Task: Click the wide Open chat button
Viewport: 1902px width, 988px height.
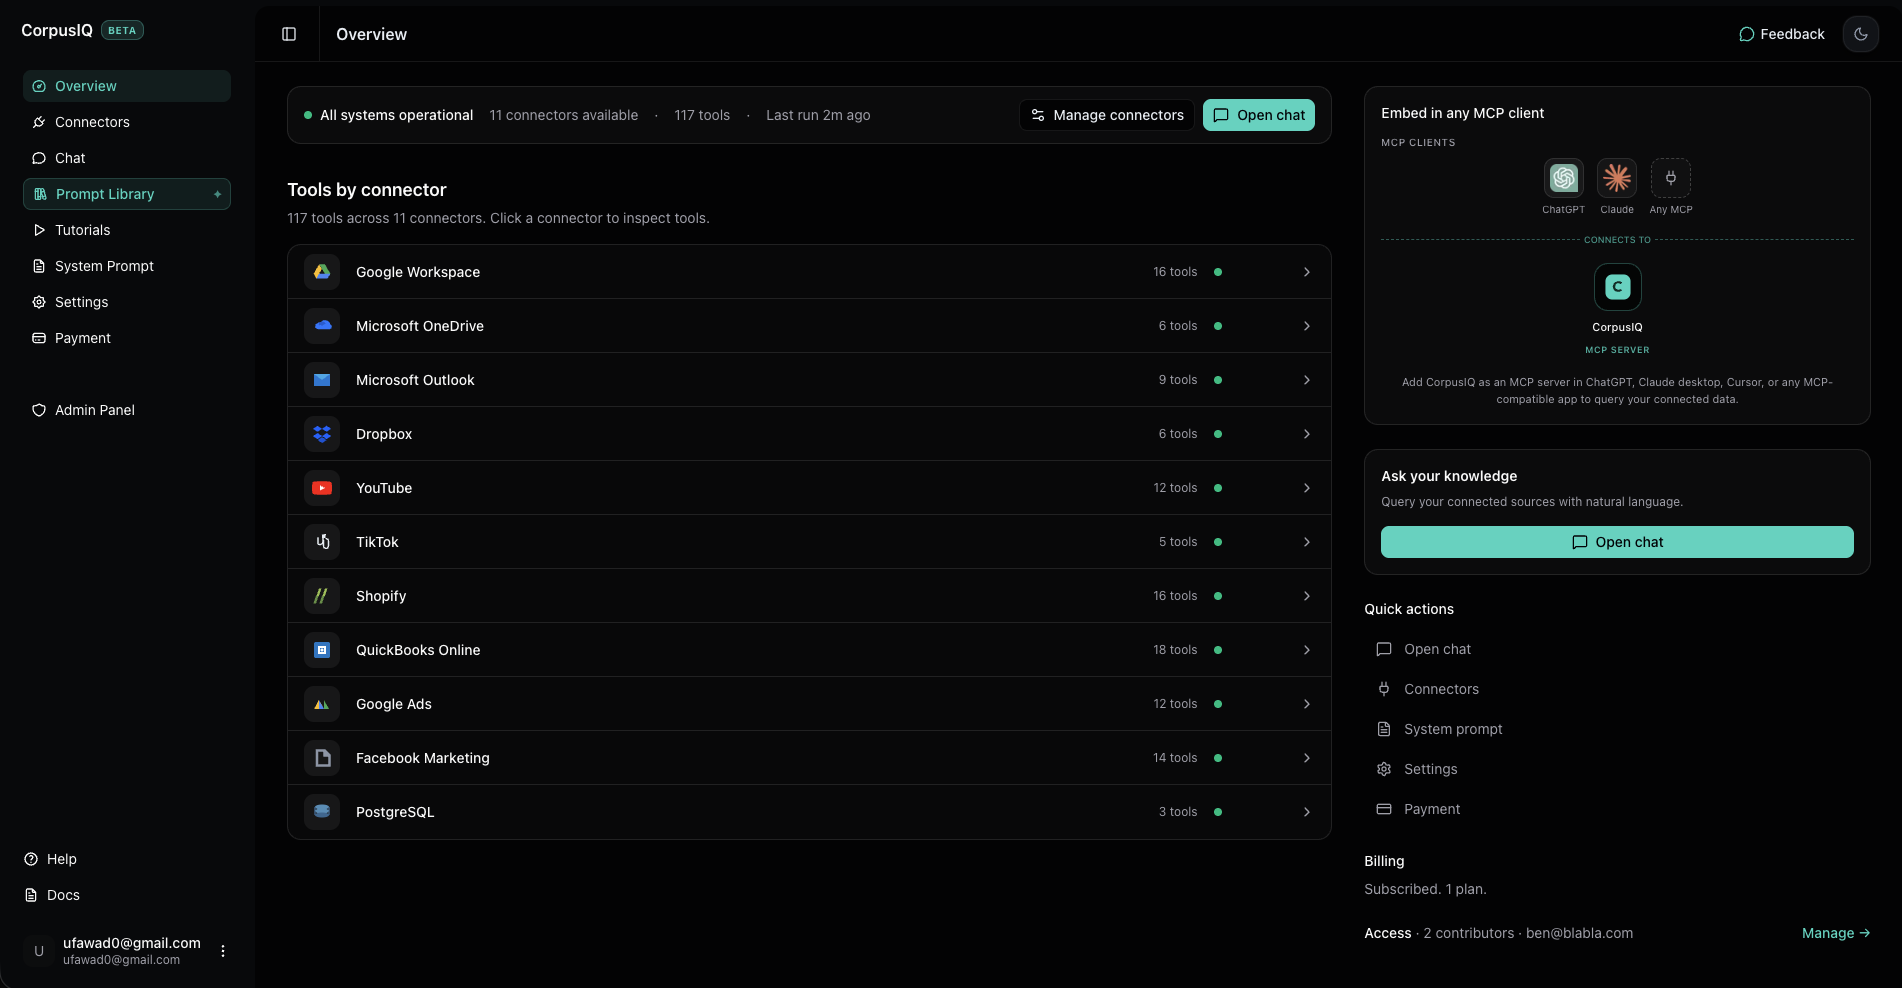Action: (1617, 542)
